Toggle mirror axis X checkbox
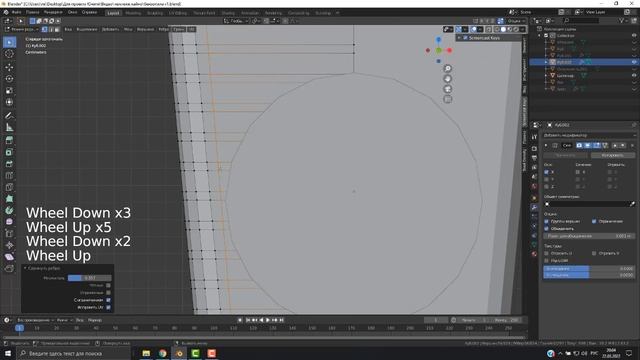Viewport: 640px width, 360px height. click(547, 172)
